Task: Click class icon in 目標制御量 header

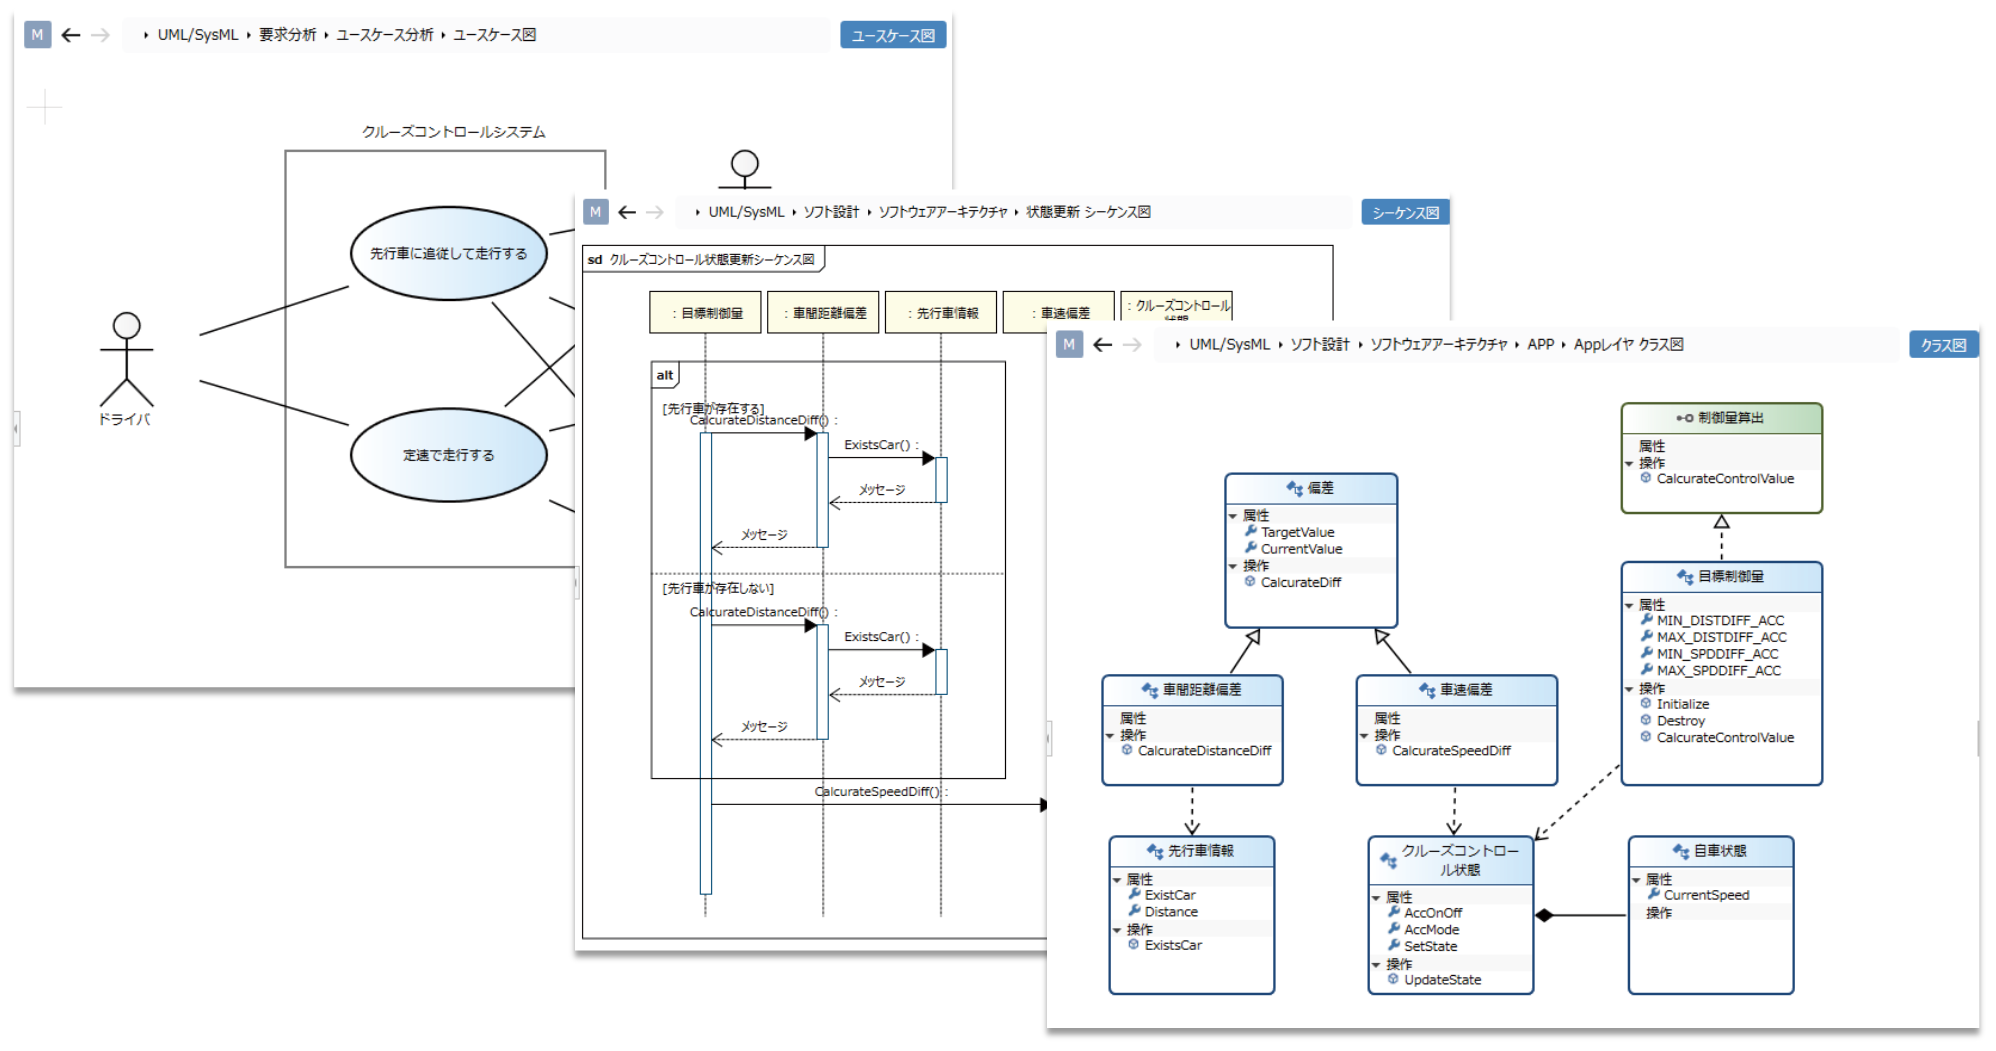Action: (x=1685, y=577)
